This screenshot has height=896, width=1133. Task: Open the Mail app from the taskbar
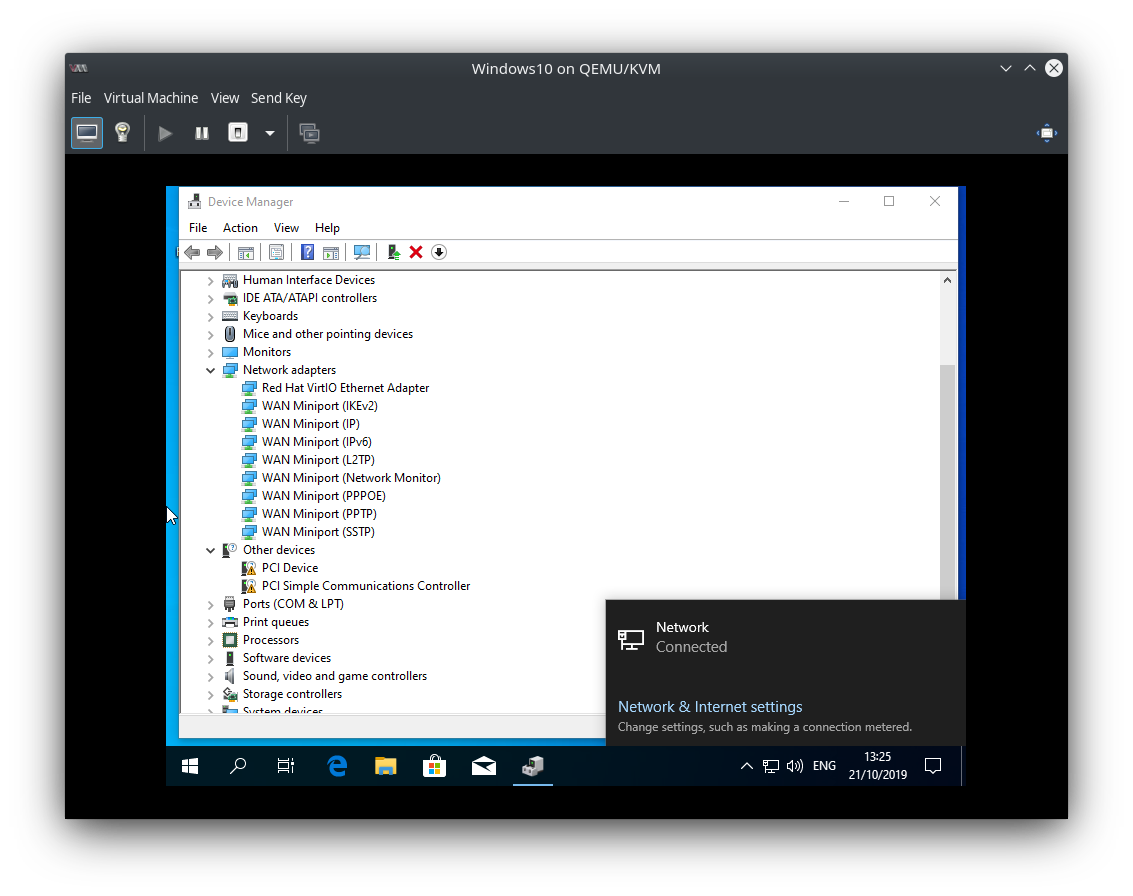coord(483,766)
